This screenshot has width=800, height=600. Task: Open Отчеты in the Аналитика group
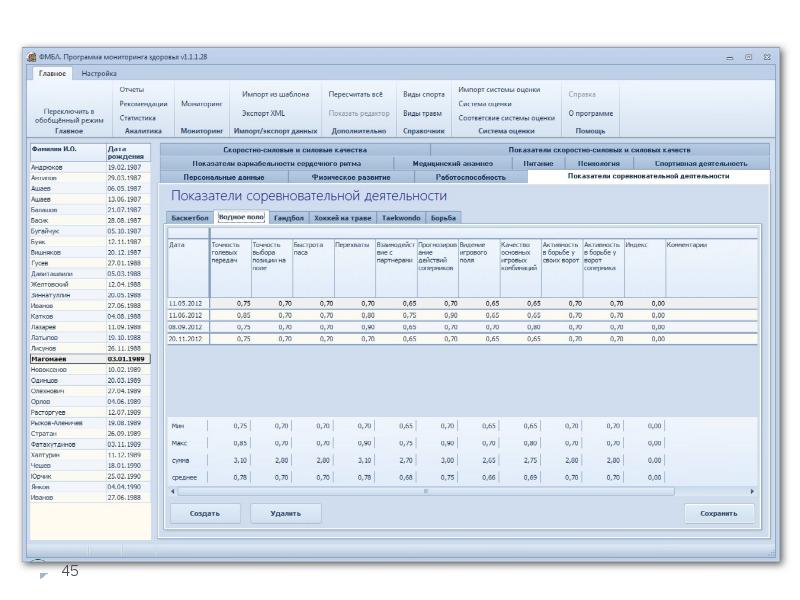[x=132, y=91]
